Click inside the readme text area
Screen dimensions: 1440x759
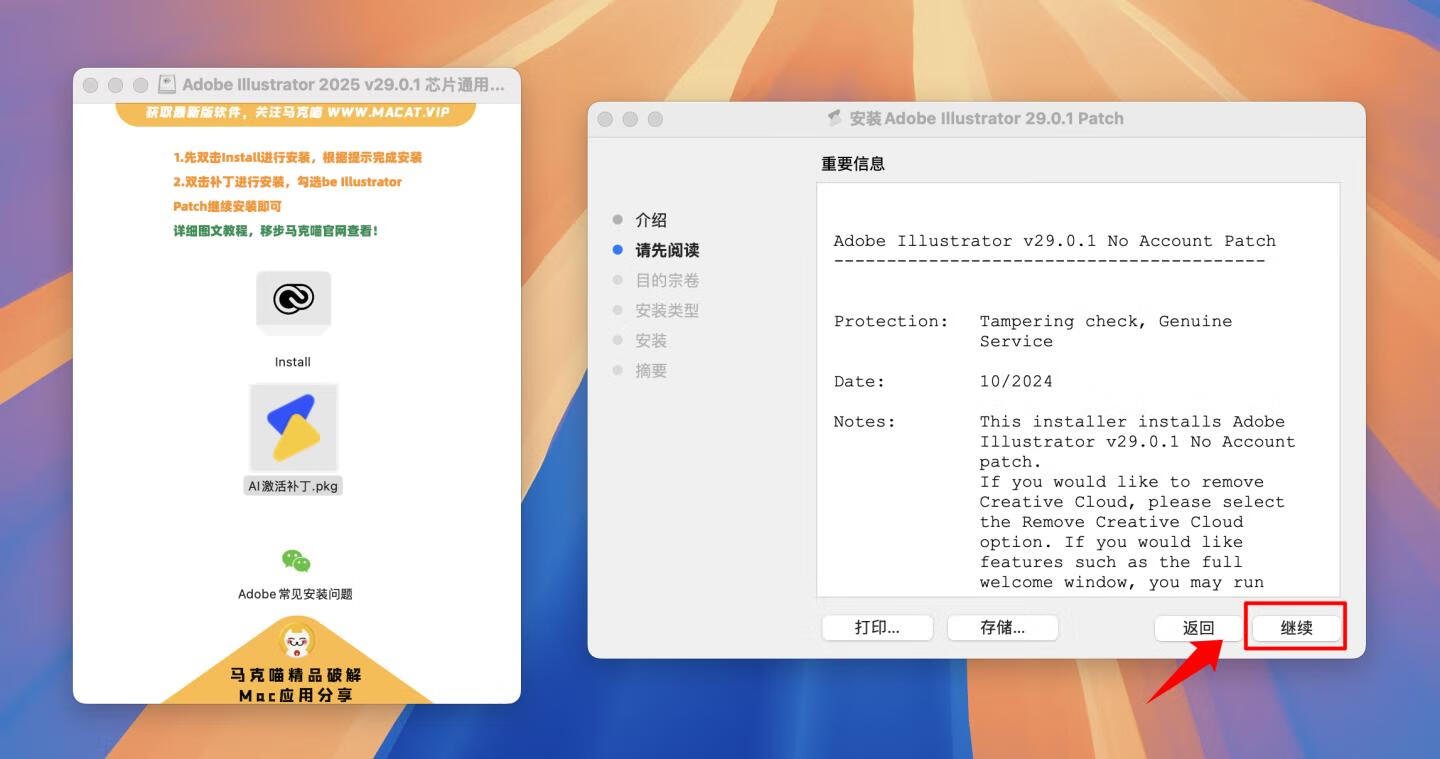[1078, 390]
